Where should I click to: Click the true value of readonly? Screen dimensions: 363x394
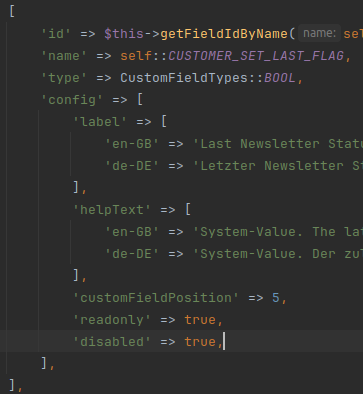click(200, 320)
